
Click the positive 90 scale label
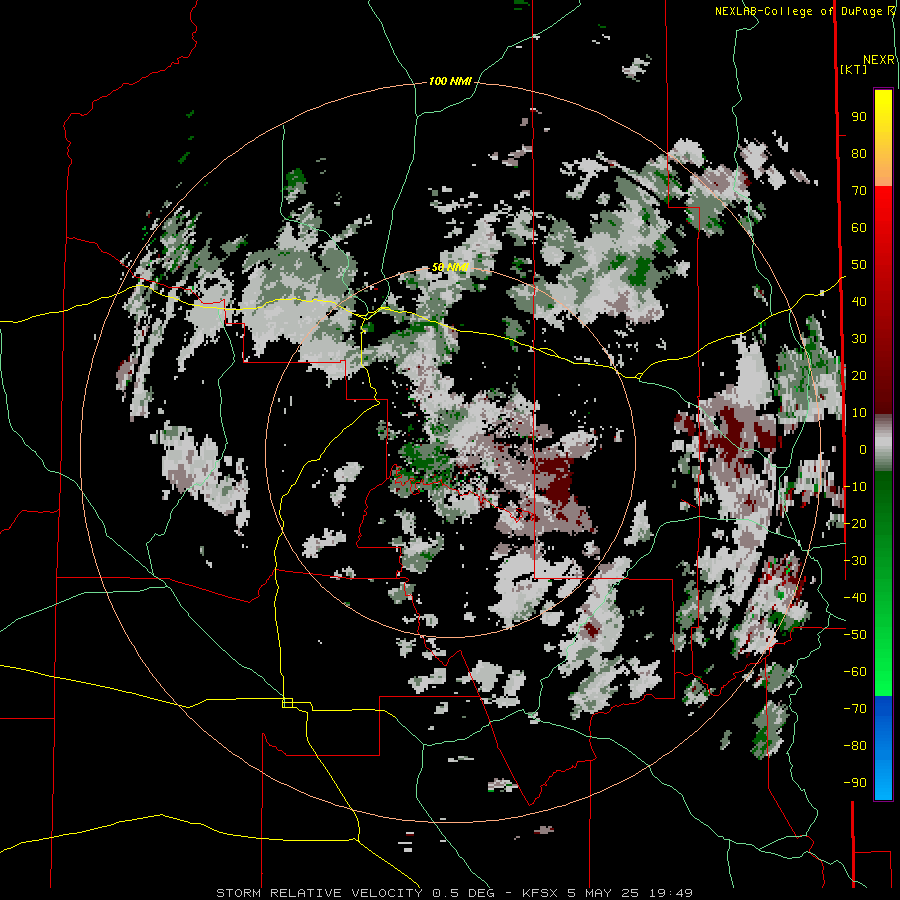pos(859,117)
